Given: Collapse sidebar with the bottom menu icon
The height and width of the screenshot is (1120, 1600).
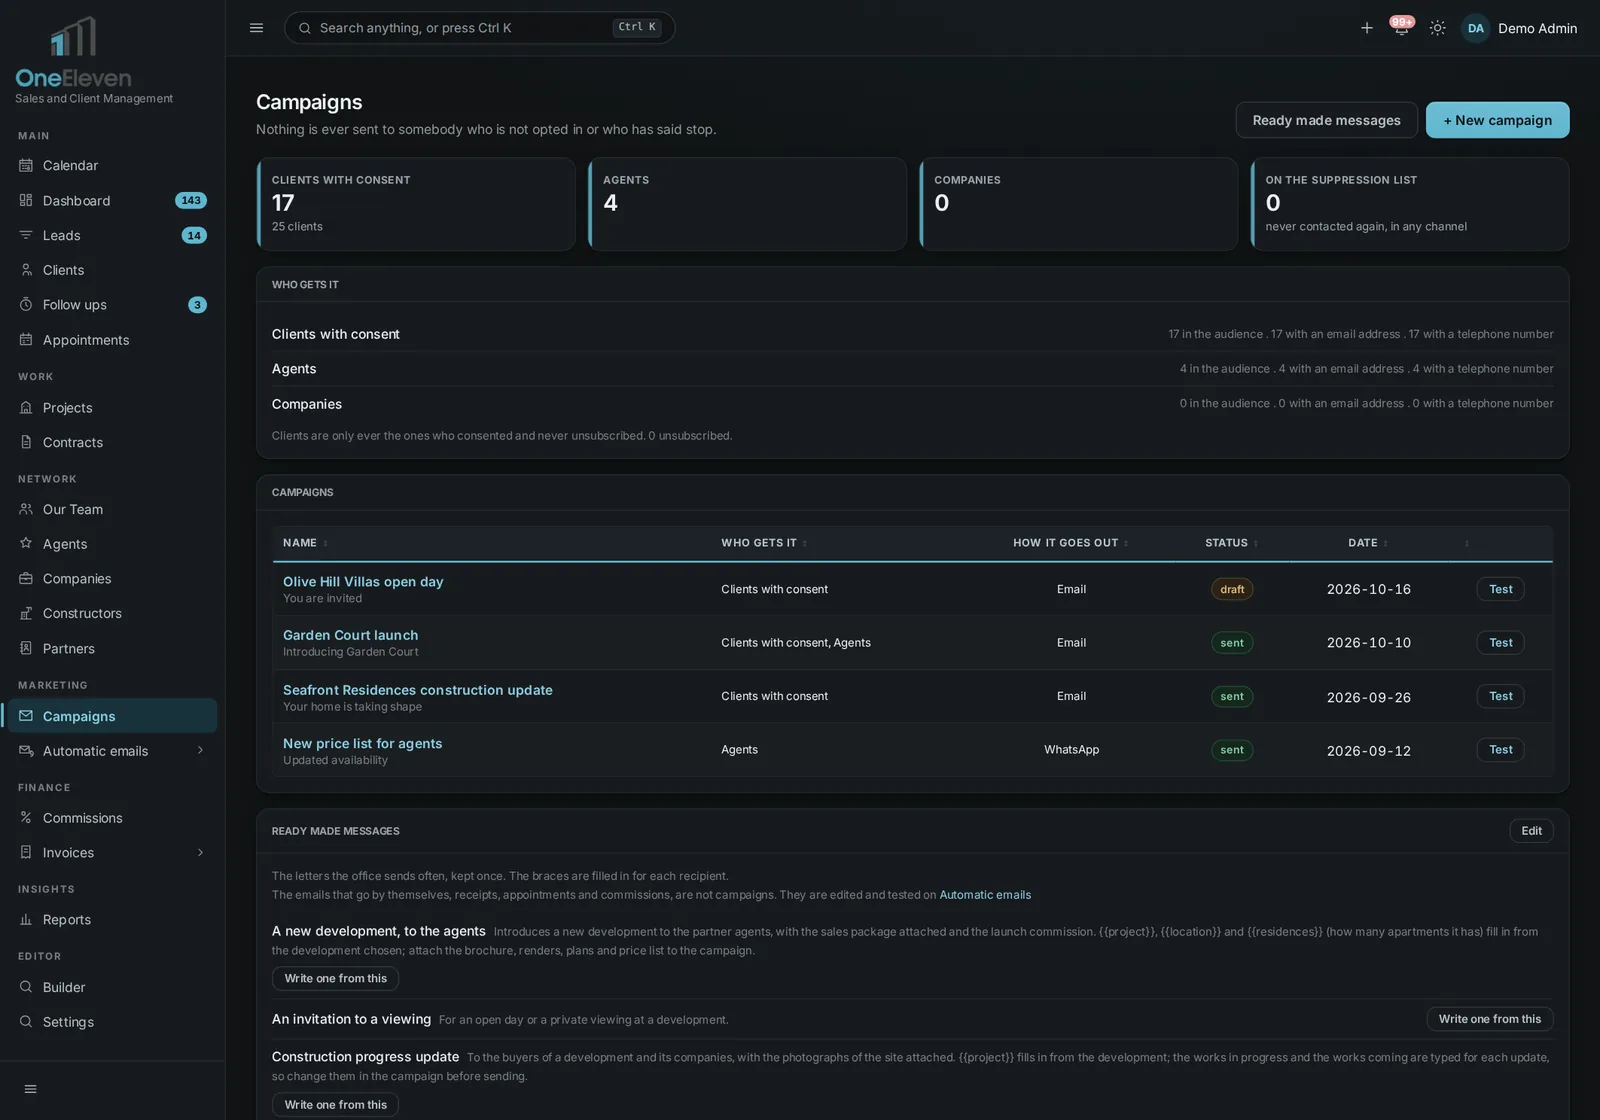Looking at the screenshot, I should tap(30, 1089).
